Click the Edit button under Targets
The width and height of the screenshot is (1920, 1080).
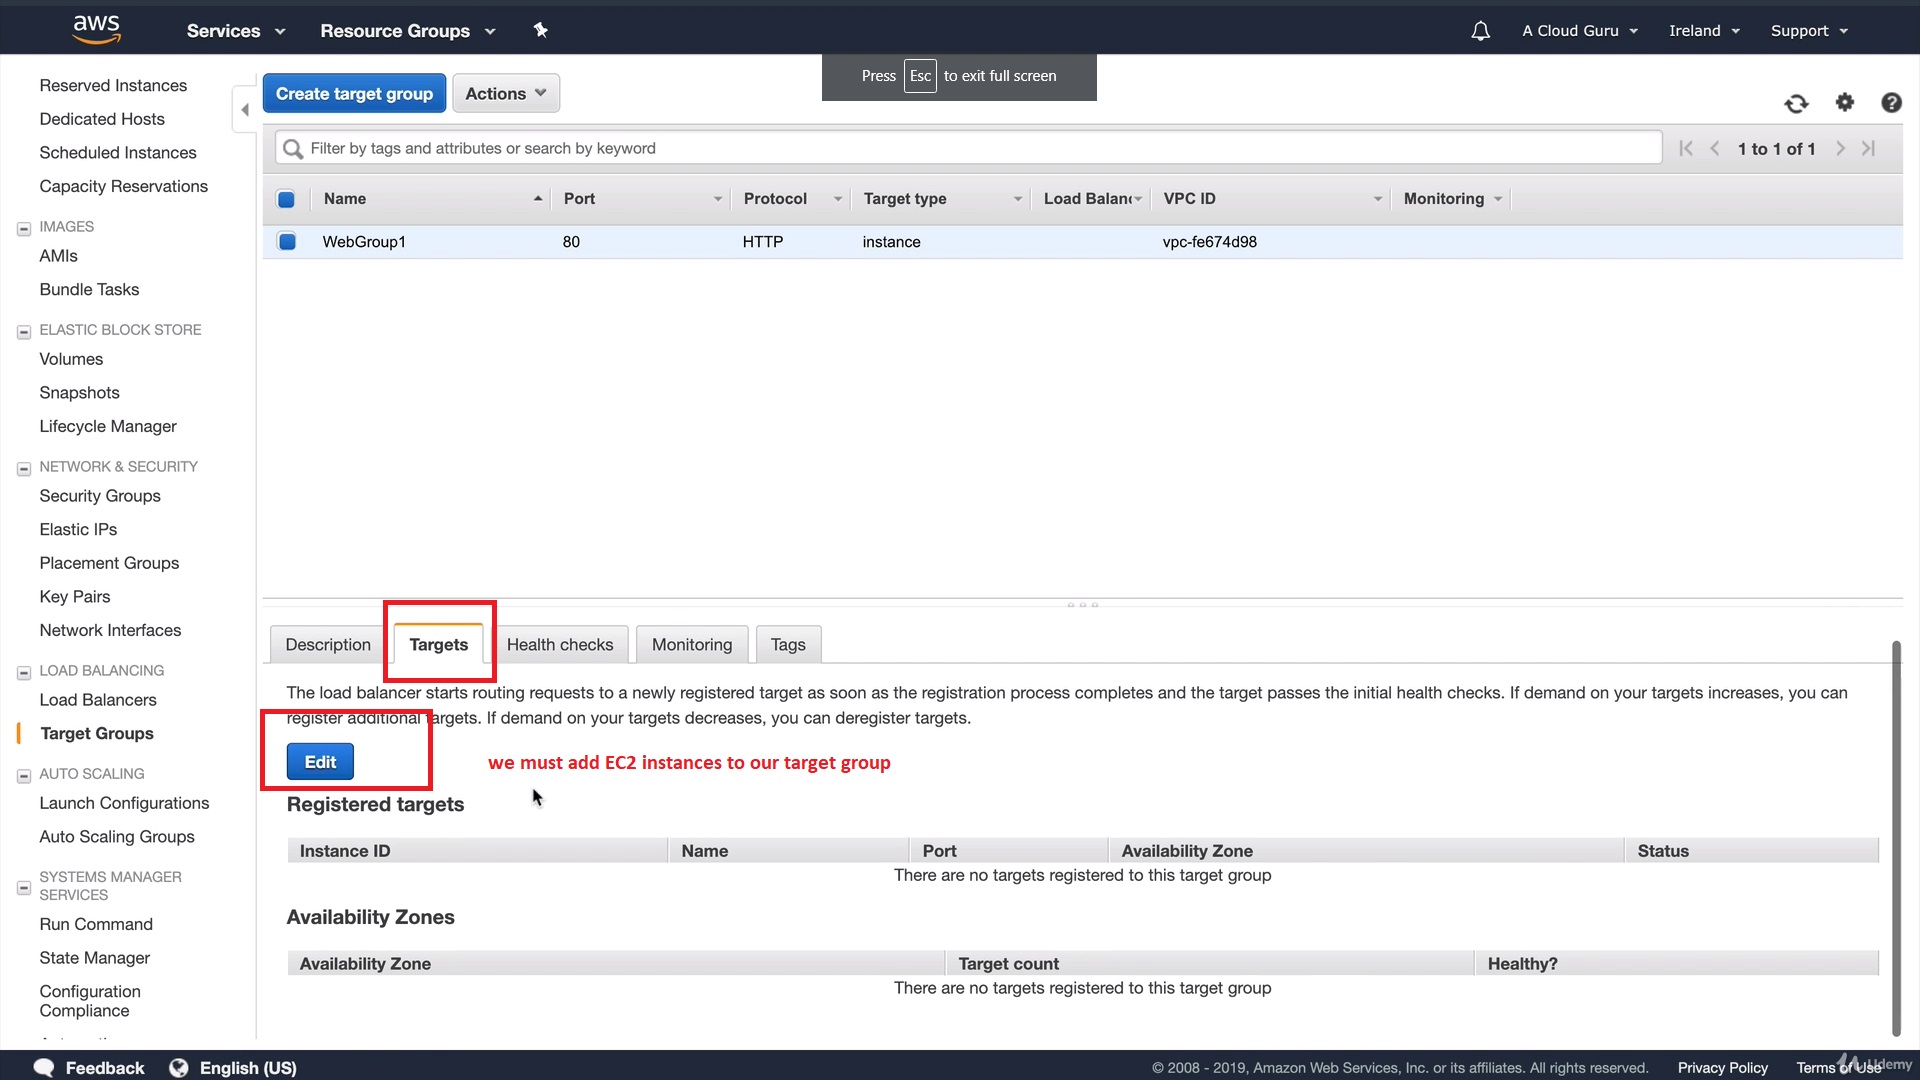[x=320, y=762]
